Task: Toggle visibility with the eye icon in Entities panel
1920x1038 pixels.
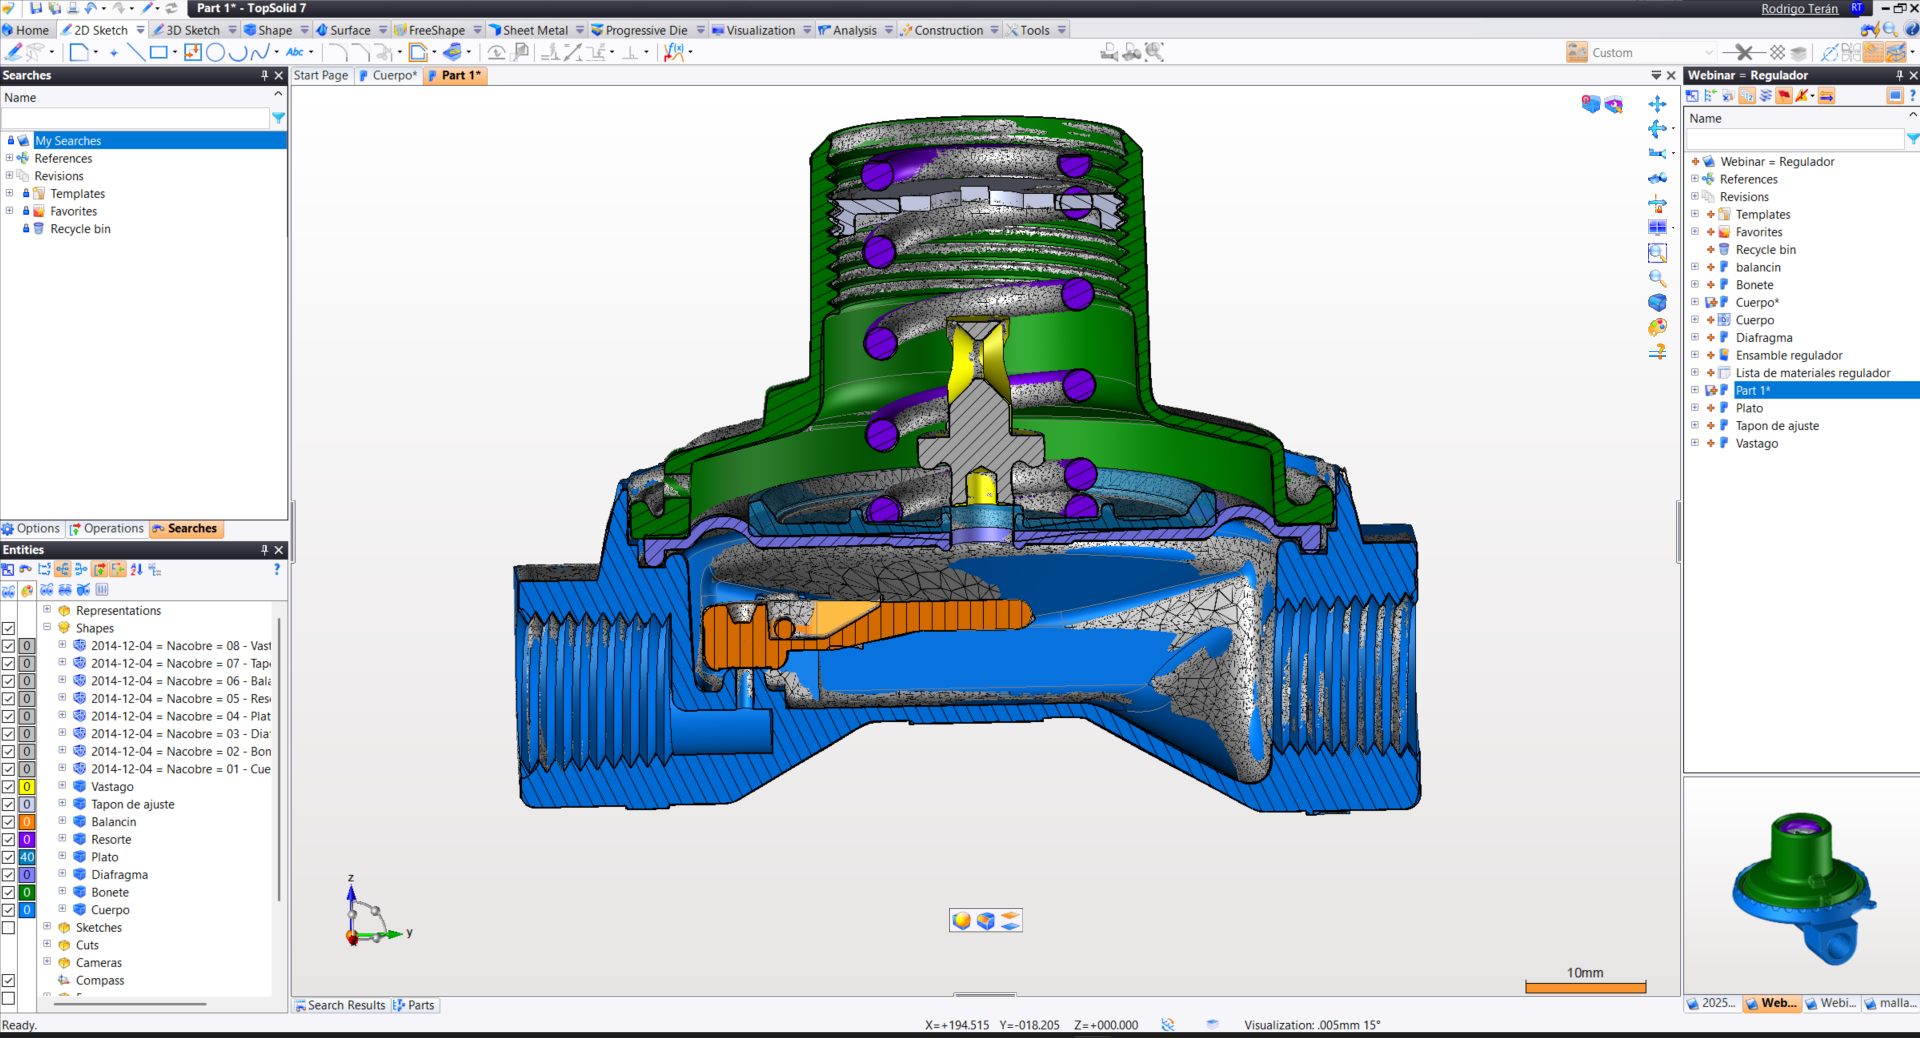Action: tap(9, 591)
